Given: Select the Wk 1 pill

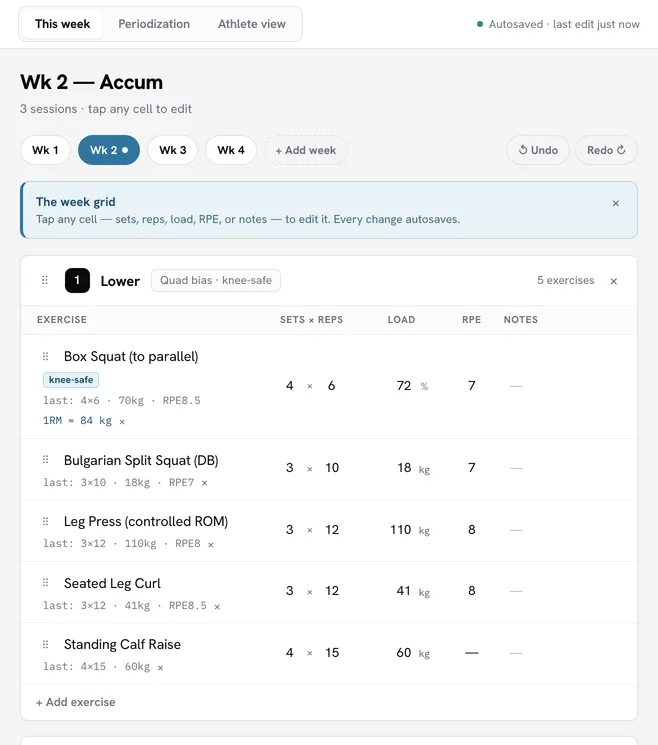Looking at the screenshot, I should pos(45,150).
